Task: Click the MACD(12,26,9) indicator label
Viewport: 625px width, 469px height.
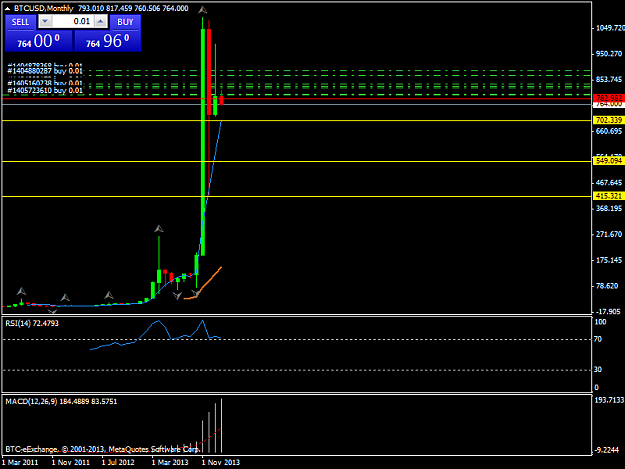Action: pos(61,401)
